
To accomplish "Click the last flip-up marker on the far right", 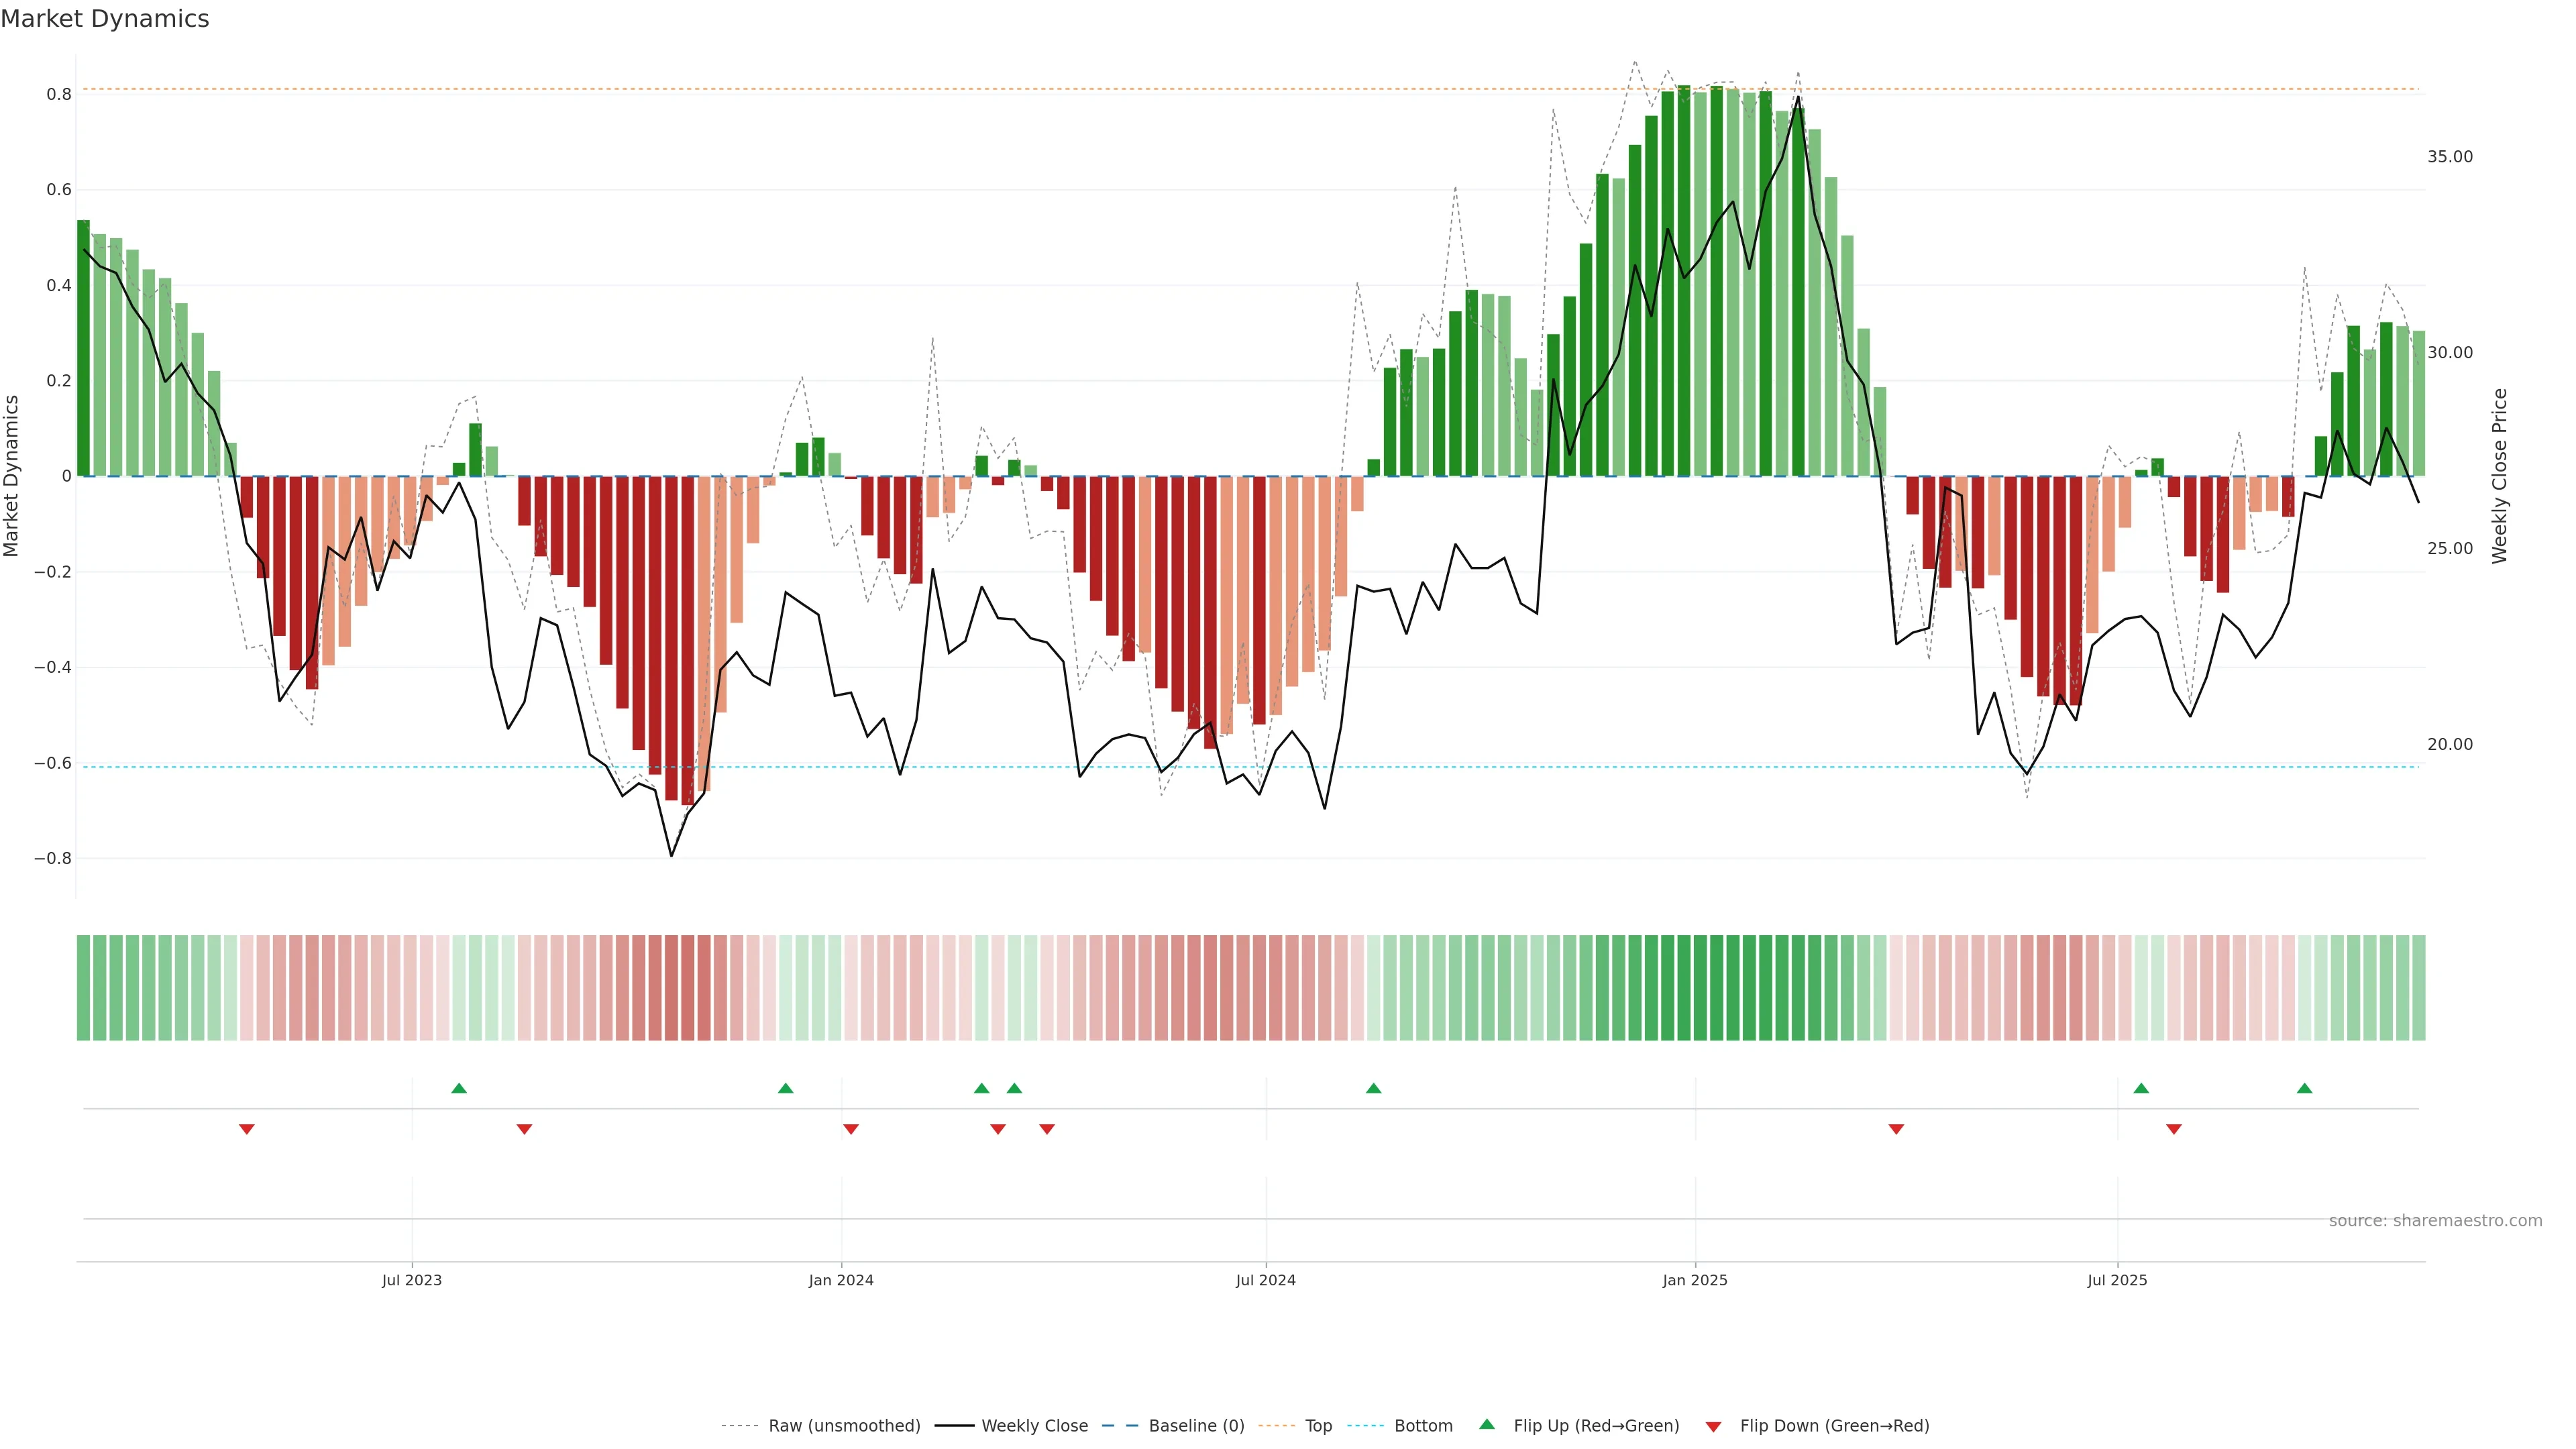I will pos(2304,1088).
